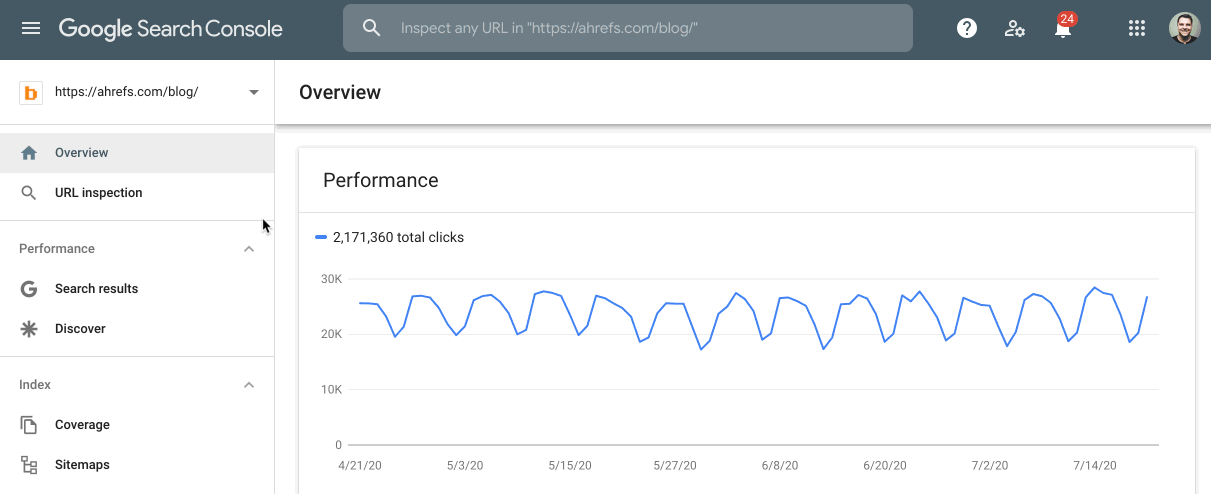The width and height of the screenshot is (1211, 494).
Task: Click the Sitemaps tree icon
Action: [29, 465]
